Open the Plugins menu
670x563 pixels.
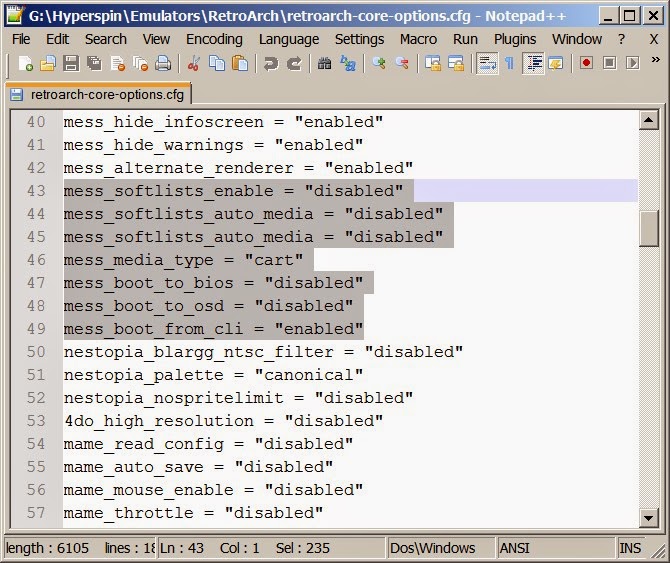[515, 39]
